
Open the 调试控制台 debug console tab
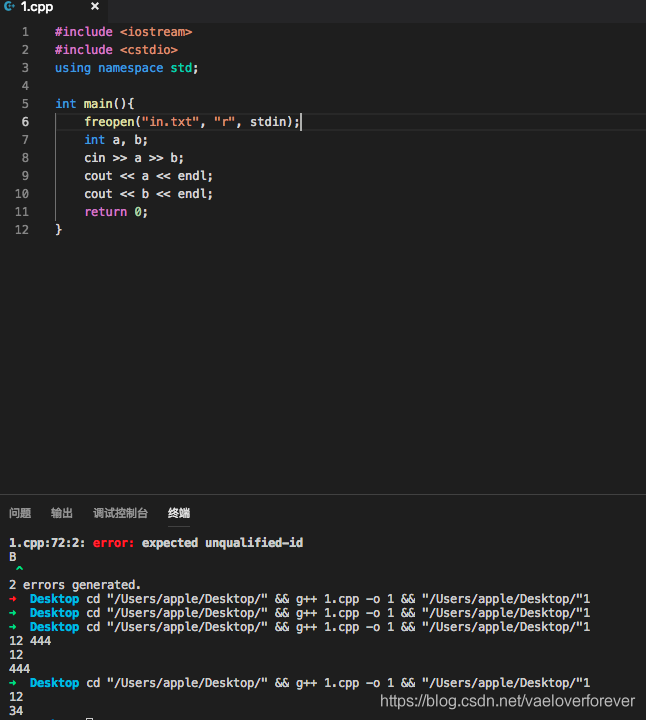(x=120, y=513)
